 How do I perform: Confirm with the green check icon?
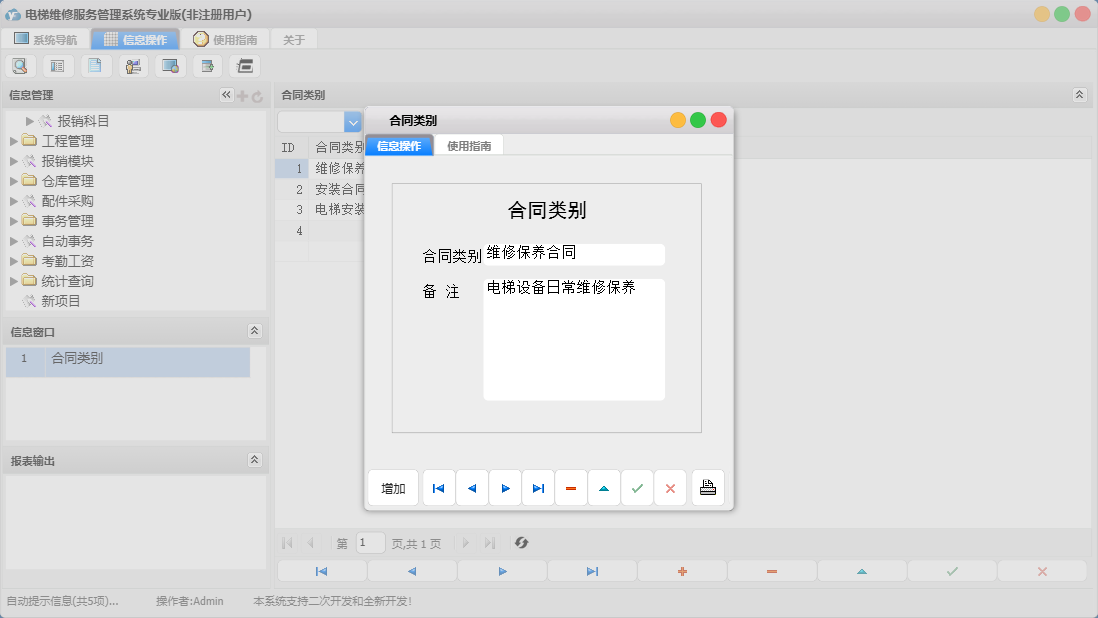637,487
